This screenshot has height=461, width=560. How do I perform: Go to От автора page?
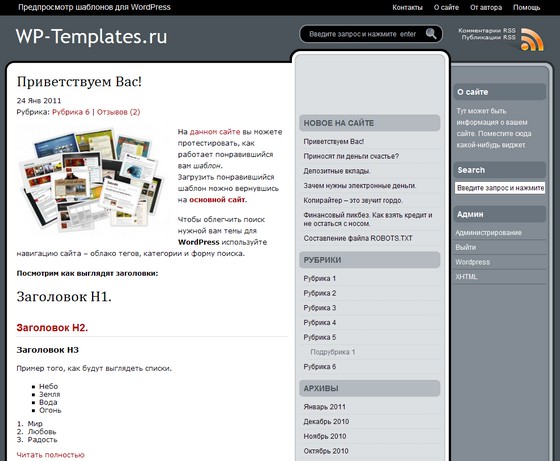(486, 7)
